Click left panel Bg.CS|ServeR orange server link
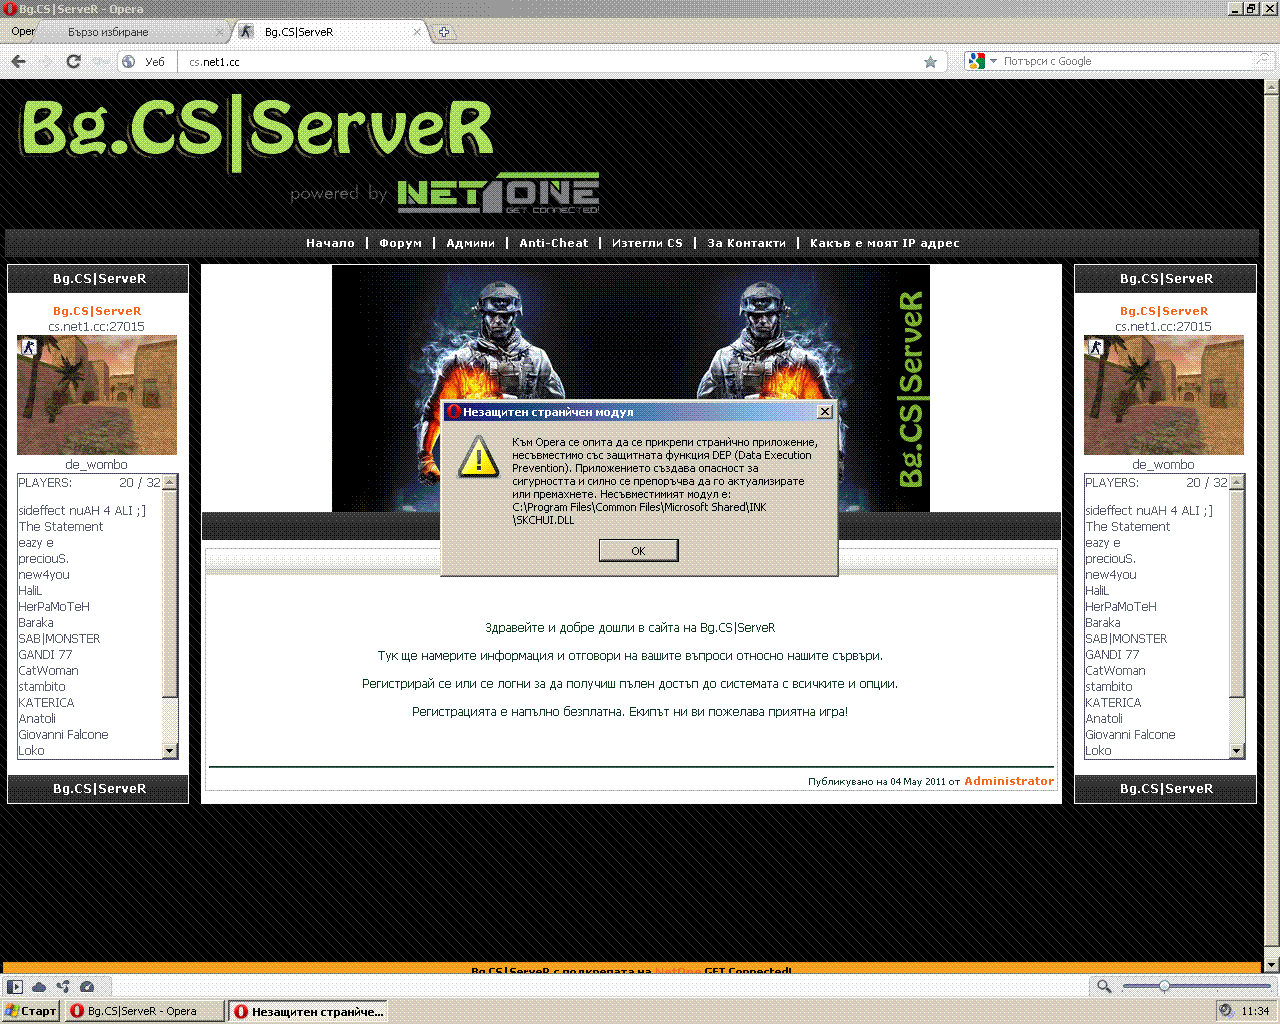 tap(97, 311)
